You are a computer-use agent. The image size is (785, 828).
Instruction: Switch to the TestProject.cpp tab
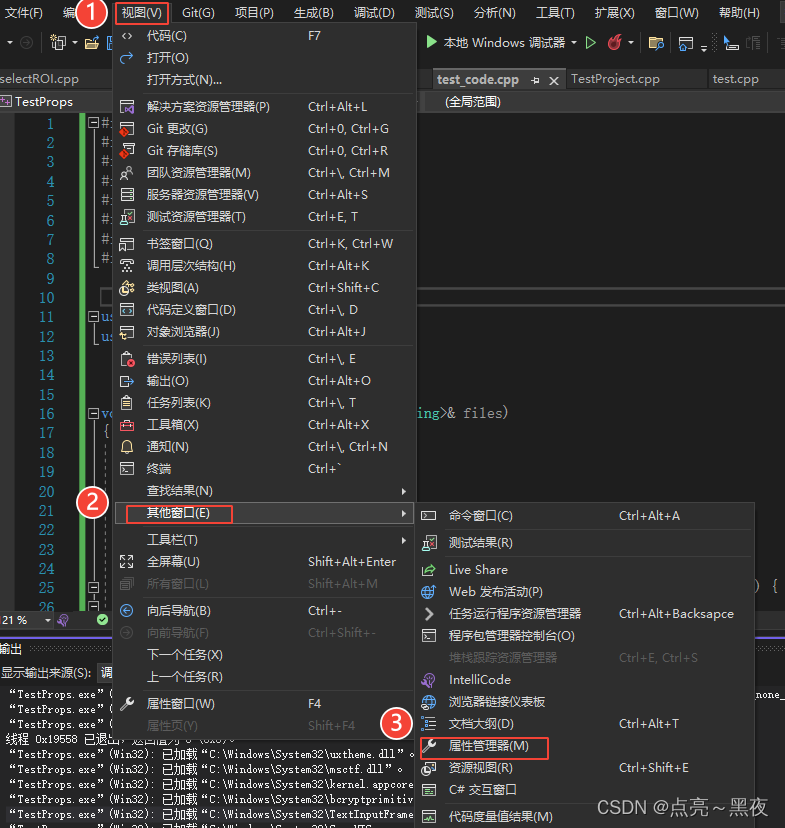(x=615, y=79)
